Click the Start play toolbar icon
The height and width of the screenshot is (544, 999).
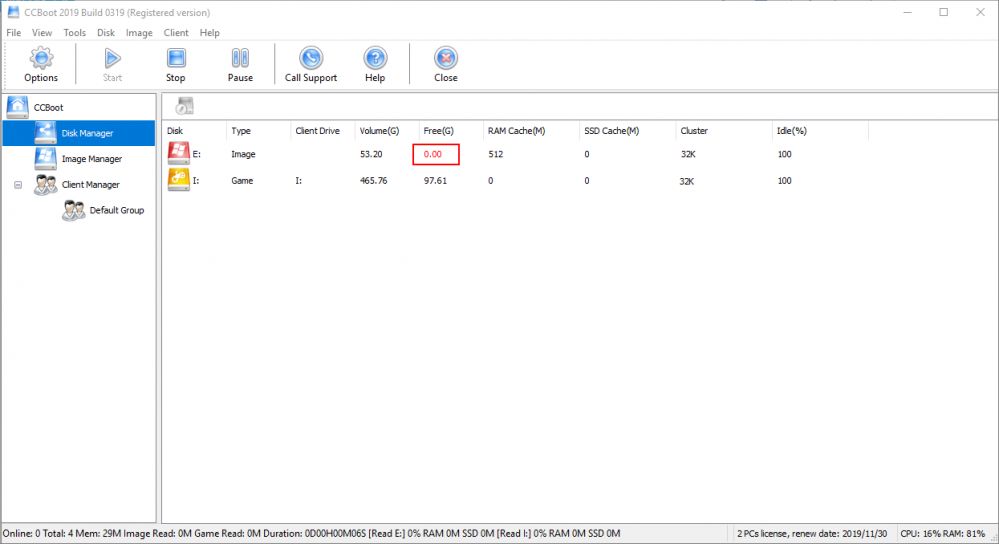[x=112, y=59]
